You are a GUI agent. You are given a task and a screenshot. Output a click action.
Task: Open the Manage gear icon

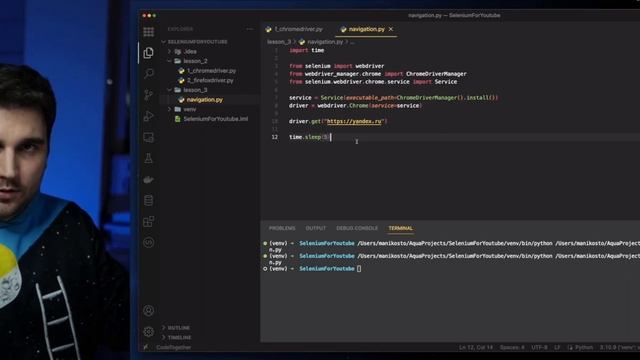149,331
